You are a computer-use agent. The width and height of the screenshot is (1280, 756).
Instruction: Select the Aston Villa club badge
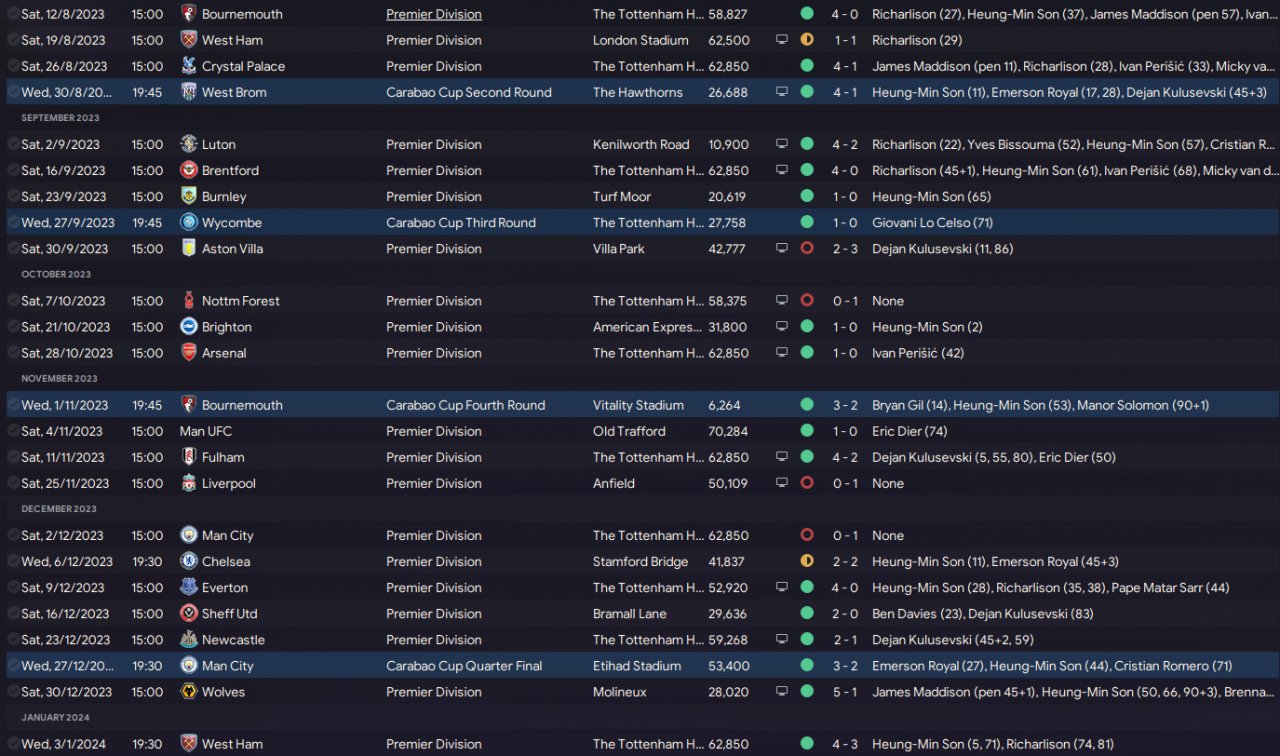tap(188, 248)
